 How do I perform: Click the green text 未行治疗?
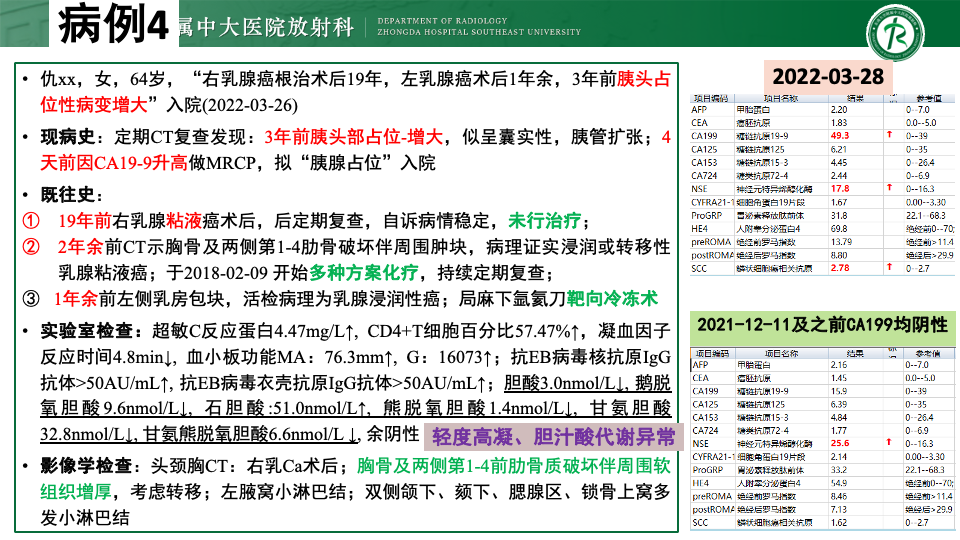coord(544,220)
